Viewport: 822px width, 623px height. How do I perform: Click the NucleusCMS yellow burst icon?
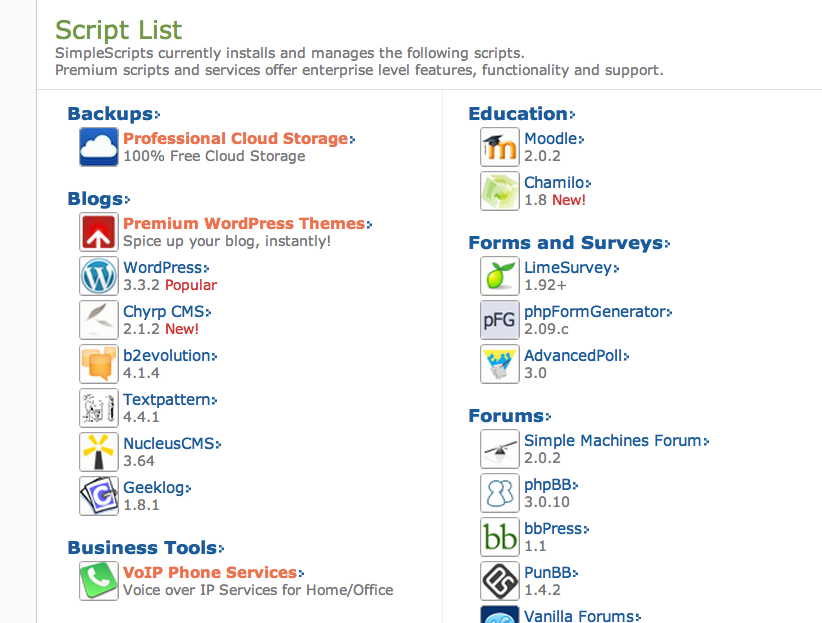99,452
